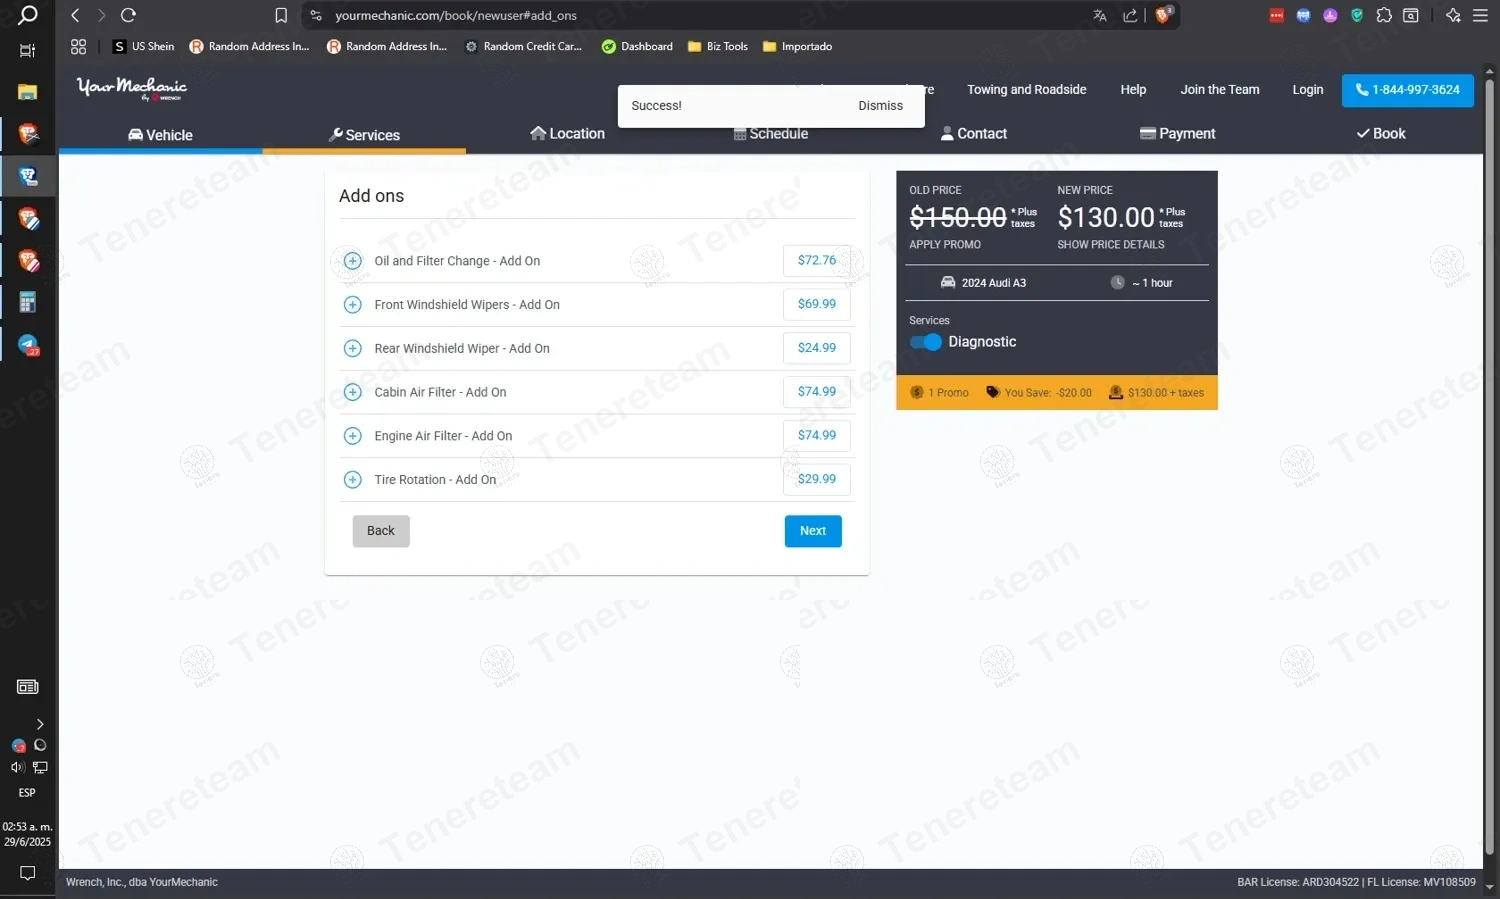Toggle the Diagnostic service switch off
This screenshot has height=899, width=1500.
[x=926, y=342]
